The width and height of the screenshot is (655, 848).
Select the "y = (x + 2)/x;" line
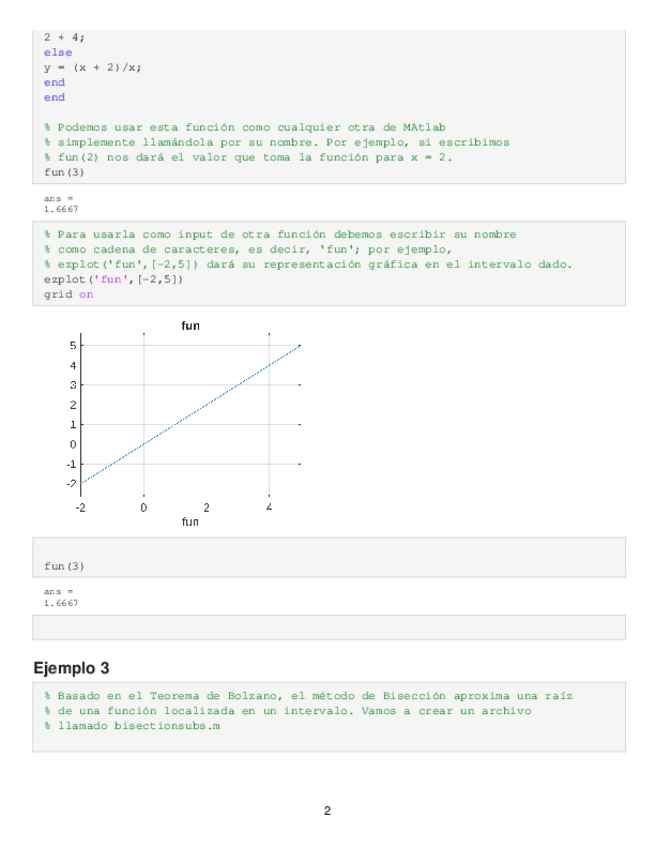[93, 67]
